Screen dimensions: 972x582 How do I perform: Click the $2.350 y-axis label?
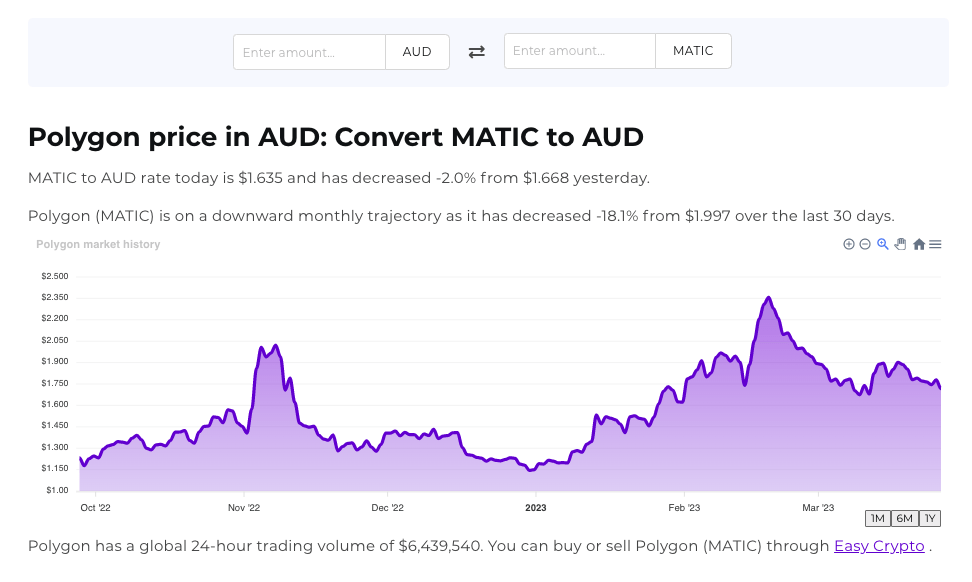point(55,298)
